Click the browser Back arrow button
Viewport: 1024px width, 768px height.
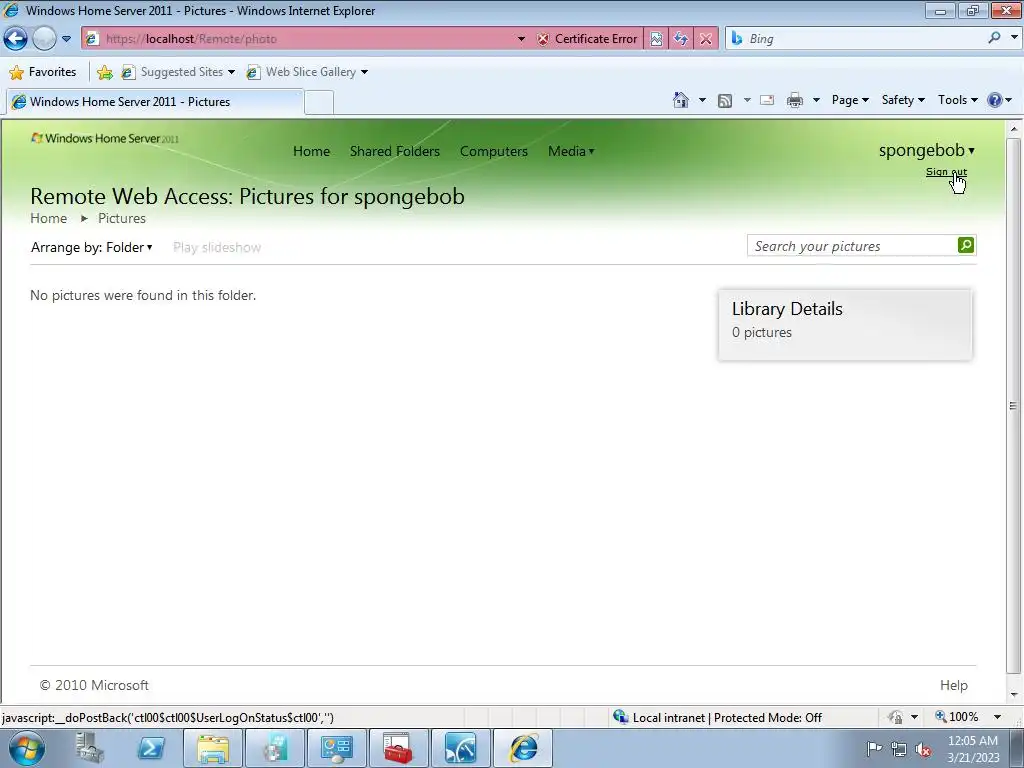click(x=16, y=39)
